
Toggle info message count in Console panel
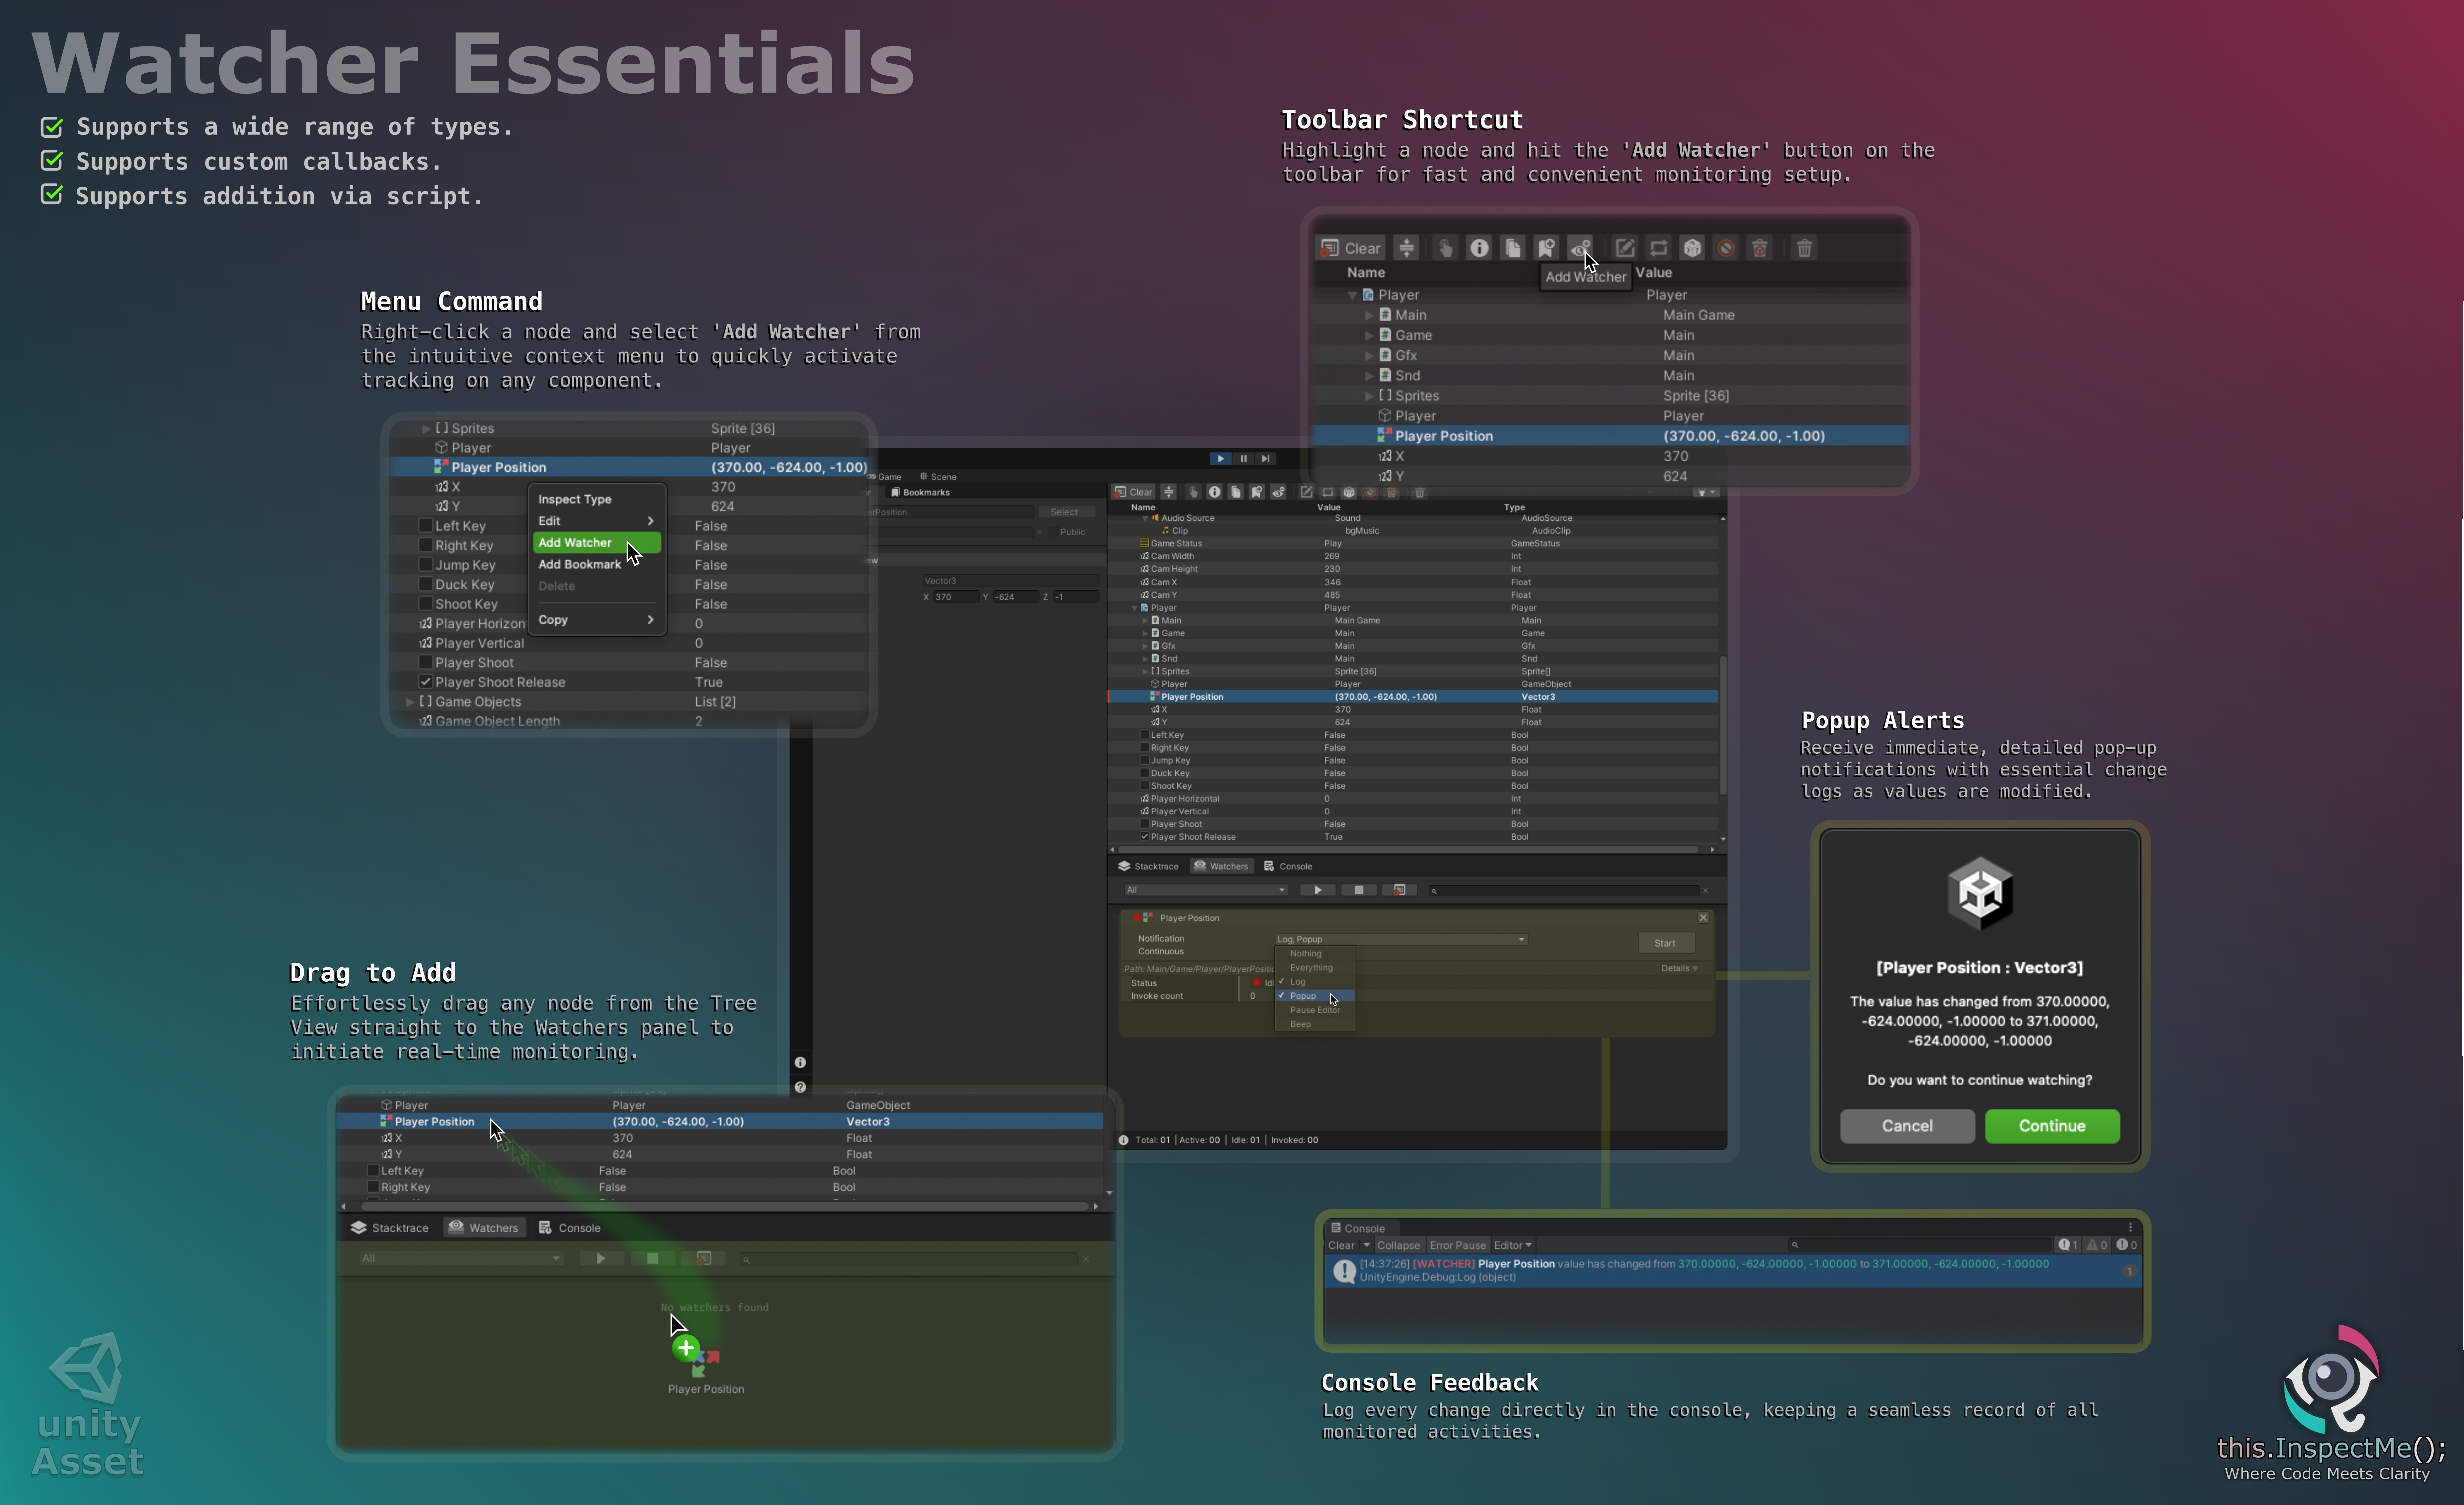pos(2068,1245)
